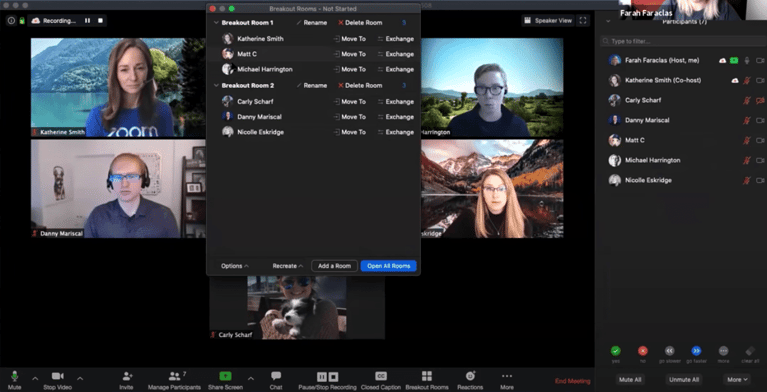Toggle Nicolle Eskridge's muted mic icon
The width and height of the screenshot is (767, 392).
[746, 181]
